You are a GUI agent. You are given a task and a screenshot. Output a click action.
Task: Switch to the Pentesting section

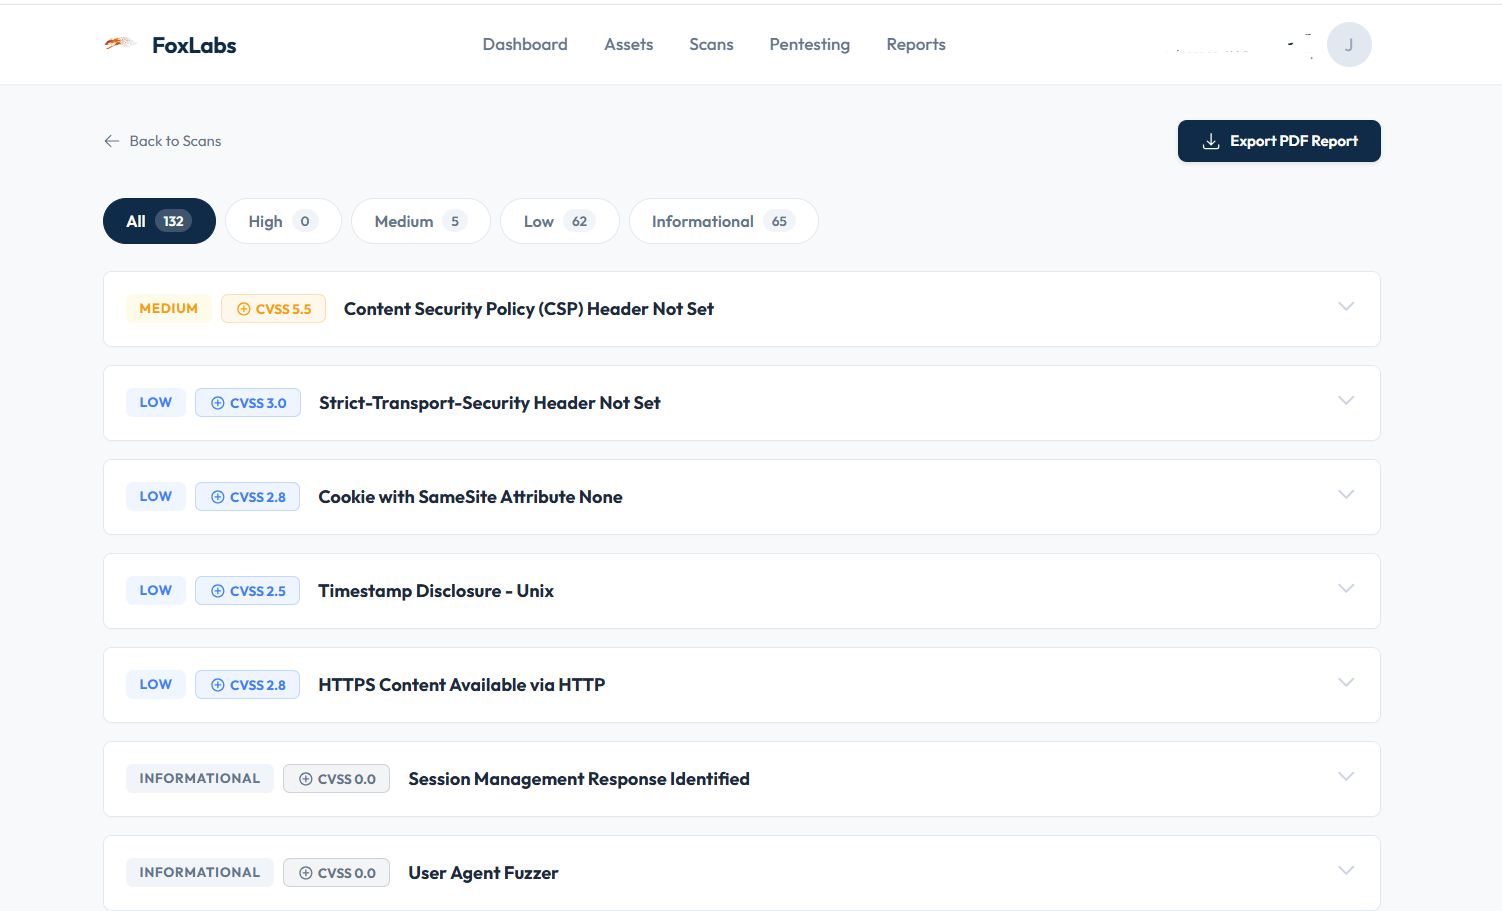coord(809,44)
